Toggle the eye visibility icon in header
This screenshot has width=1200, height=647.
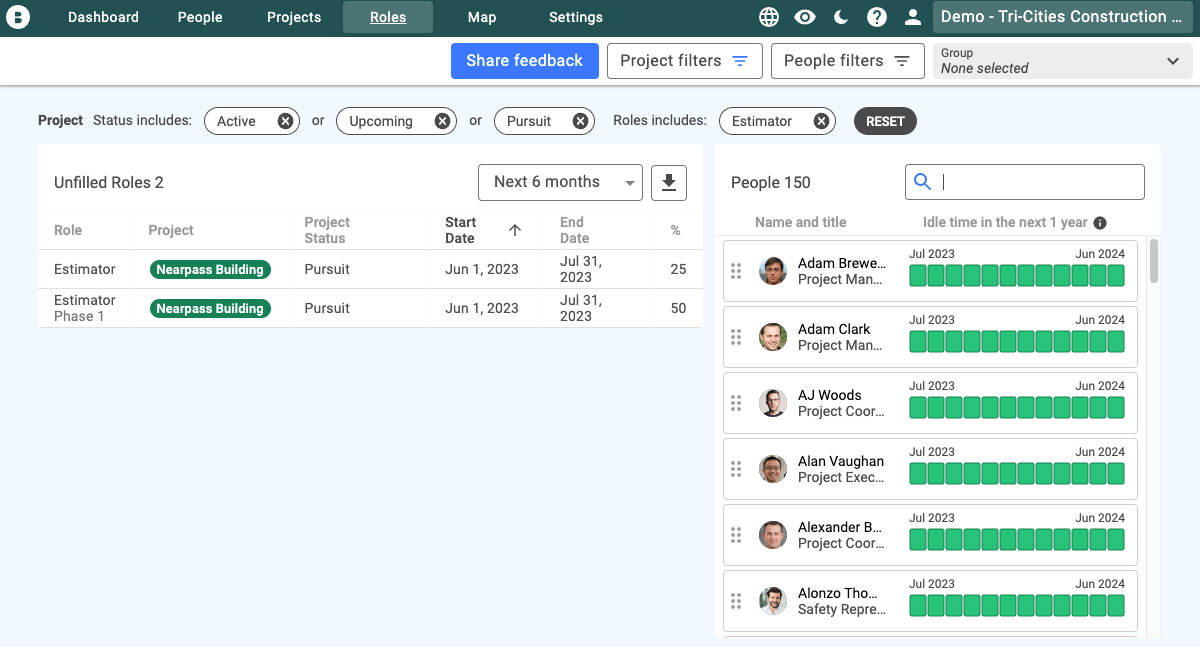[x=805, y=17]
